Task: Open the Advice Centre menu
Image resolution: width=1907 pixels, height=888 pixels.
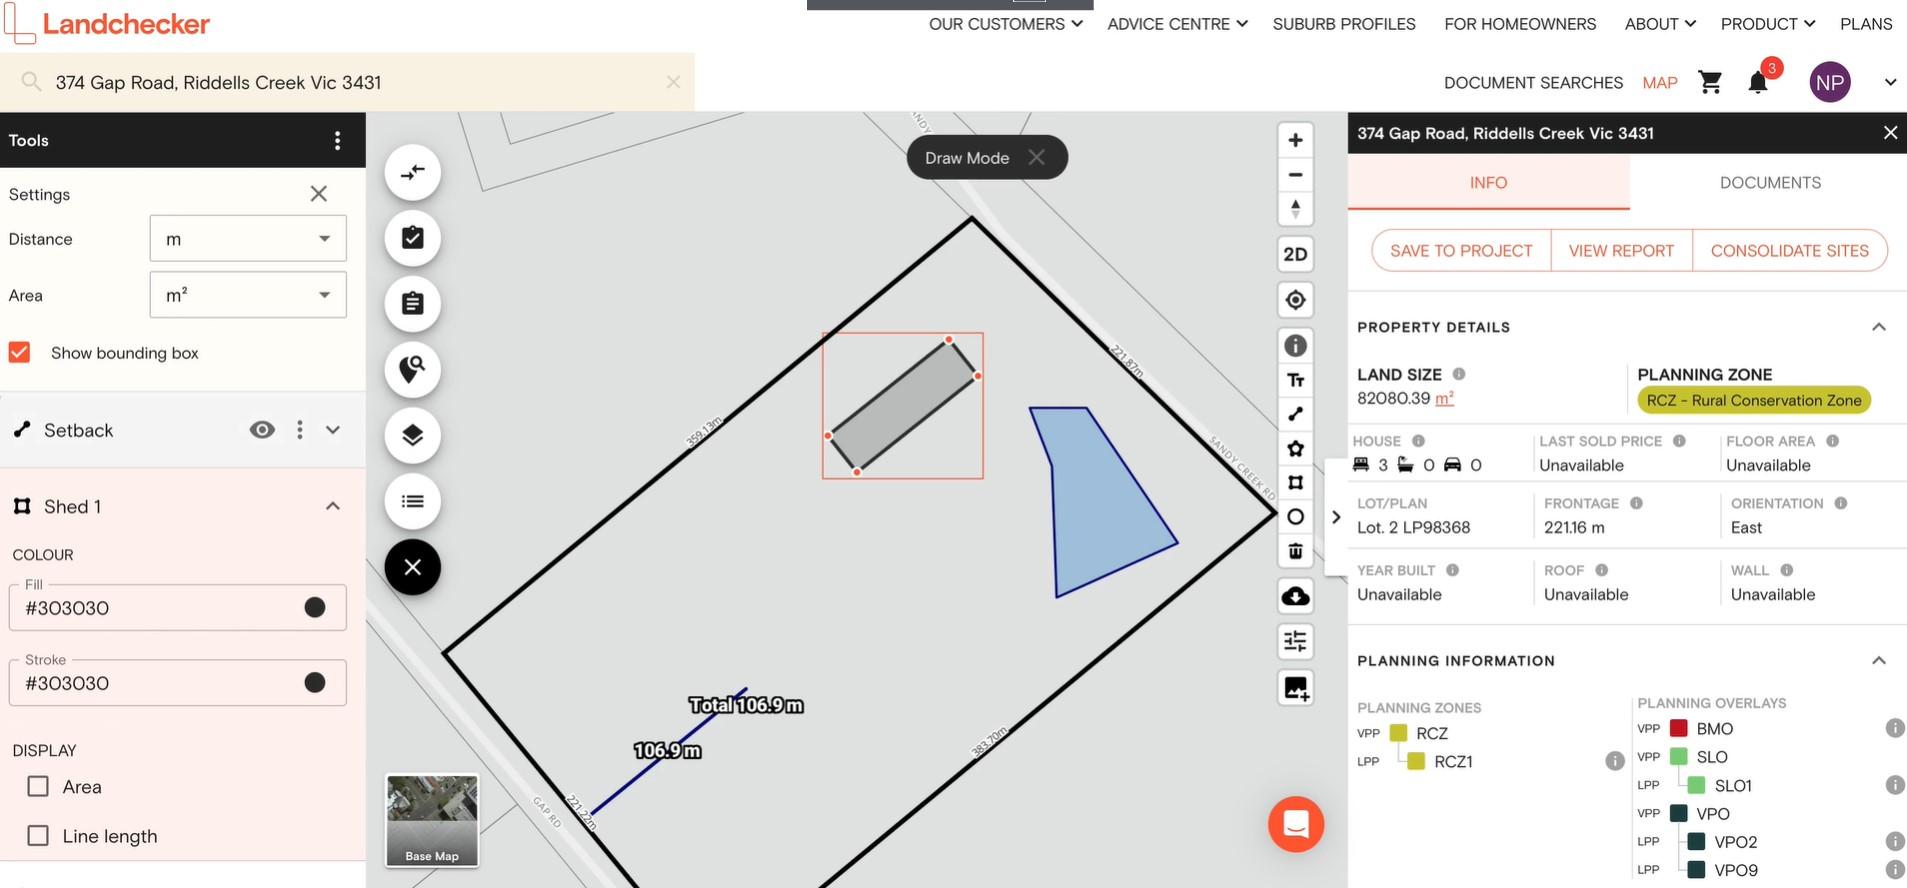Action: point(1177,24)
